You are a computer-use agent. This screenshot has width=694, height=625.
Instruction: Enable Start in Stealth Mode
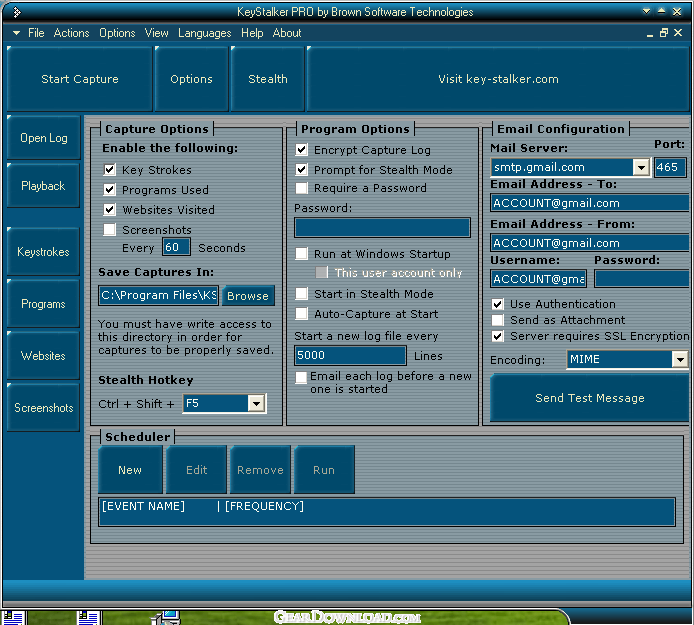pyautogui.click(x=301, y=293)
